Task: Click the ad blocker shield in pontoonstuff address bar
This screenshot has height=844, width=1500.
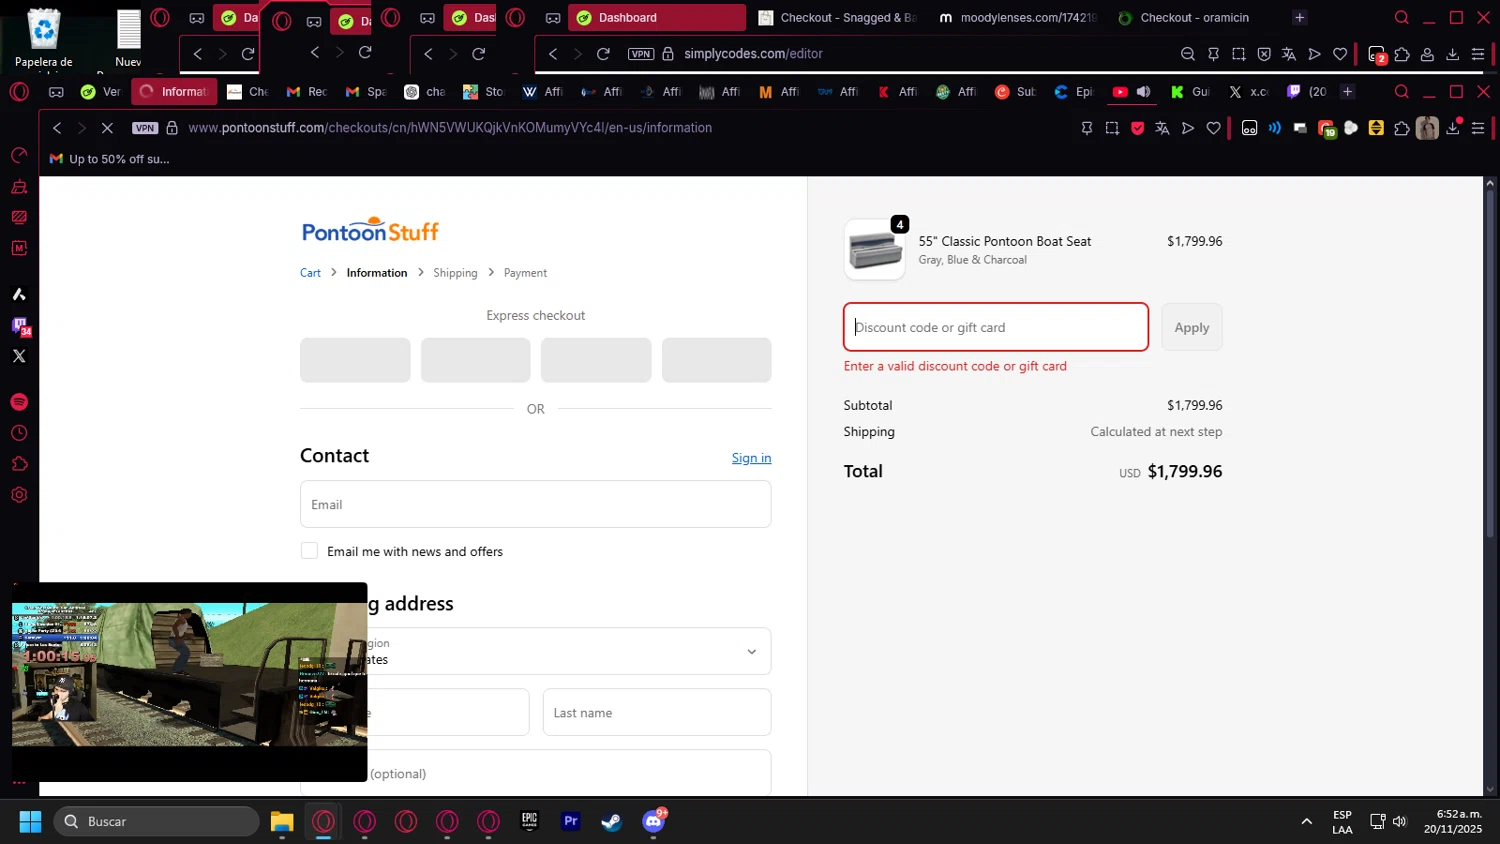Action: tap(1137, 128)
